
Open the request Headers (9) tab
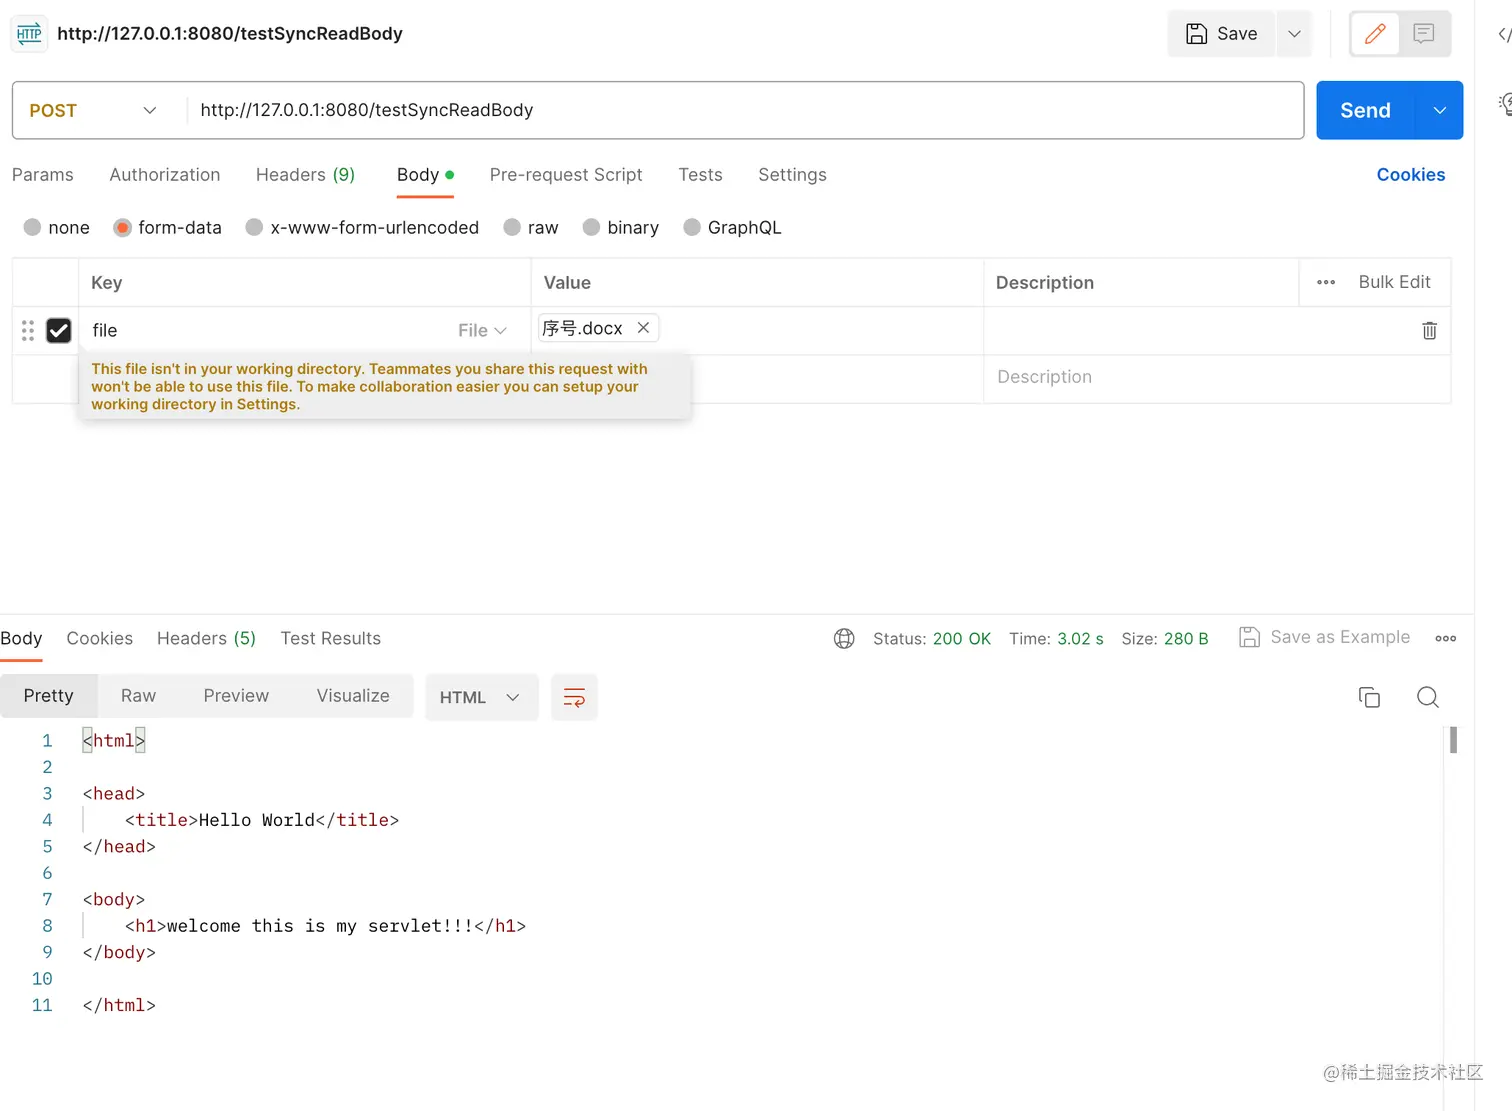click(x=305, y=175)
